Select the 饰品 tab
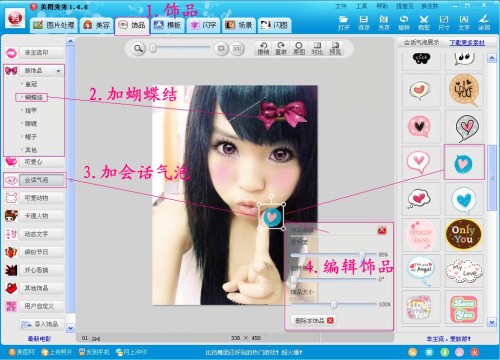The image size is (500, 360). pyautogui.click(x=132, y=25)
